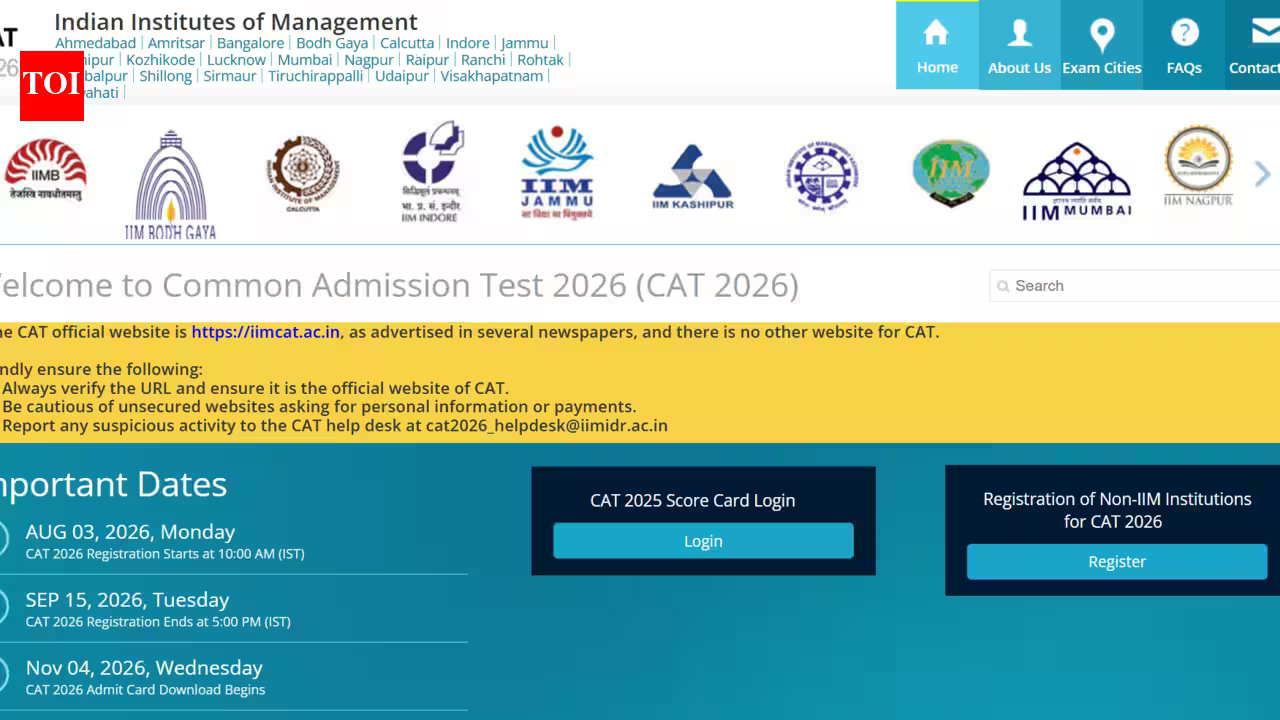Screen dimensions: 1280x720
Task: Open the Contact envelope menu item
Action: click(x=1253, y=45)
